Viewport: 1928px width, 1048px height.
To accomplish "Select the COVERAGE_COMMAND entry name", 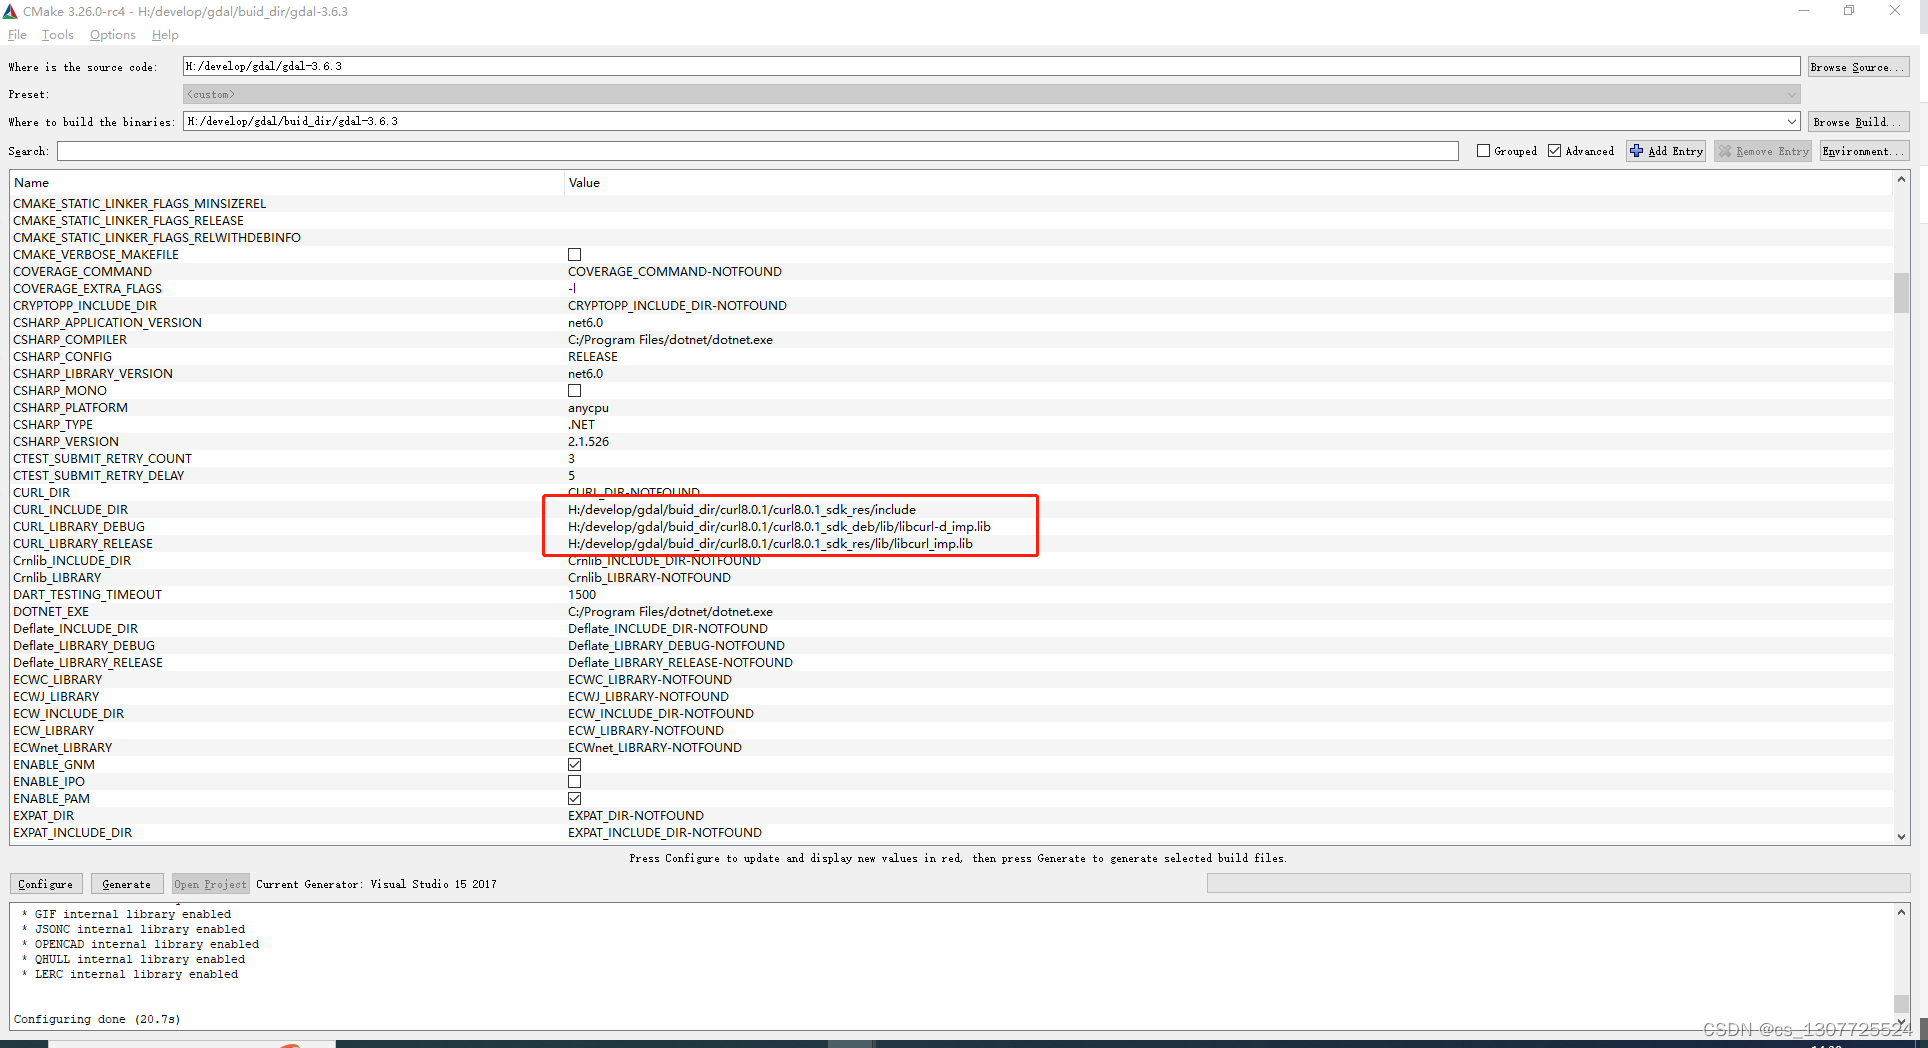I will [82, 272].
